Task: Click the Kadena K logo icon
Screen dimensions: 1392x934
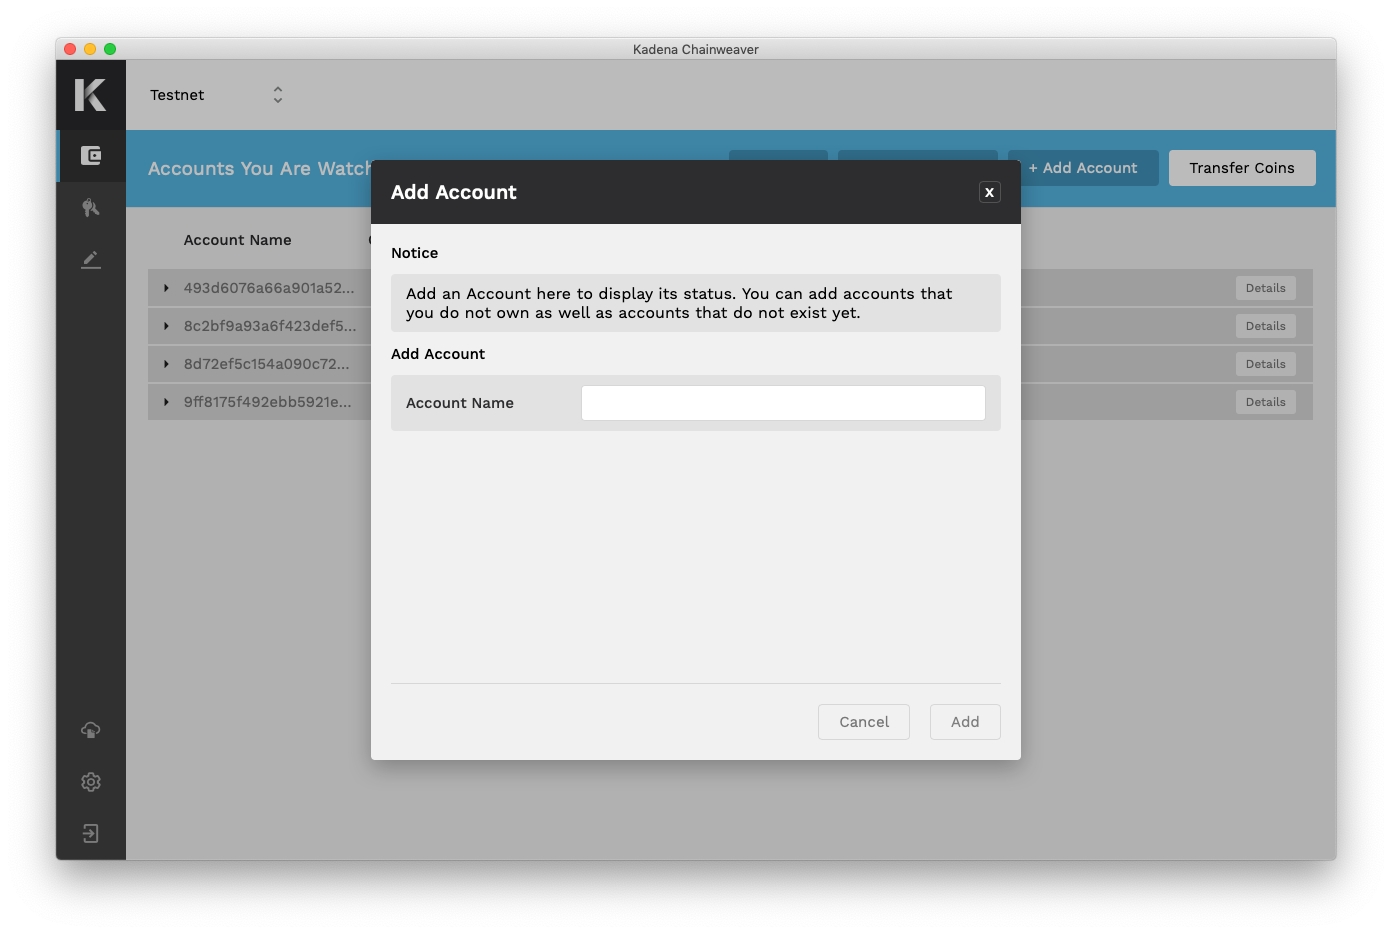Action: pyautogui.click(x=90, y=95)
